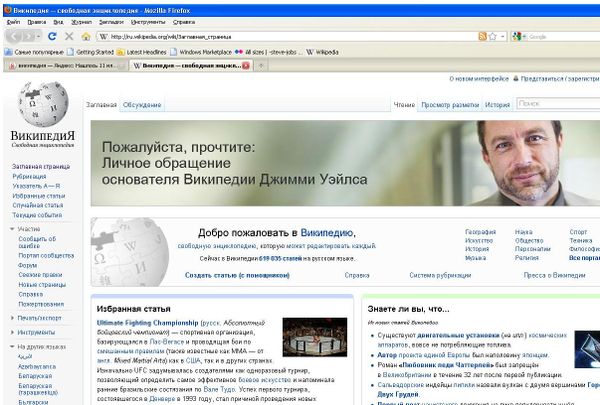
Task: Open the Рубрикация sidebar link
Action: click(29, 176)
